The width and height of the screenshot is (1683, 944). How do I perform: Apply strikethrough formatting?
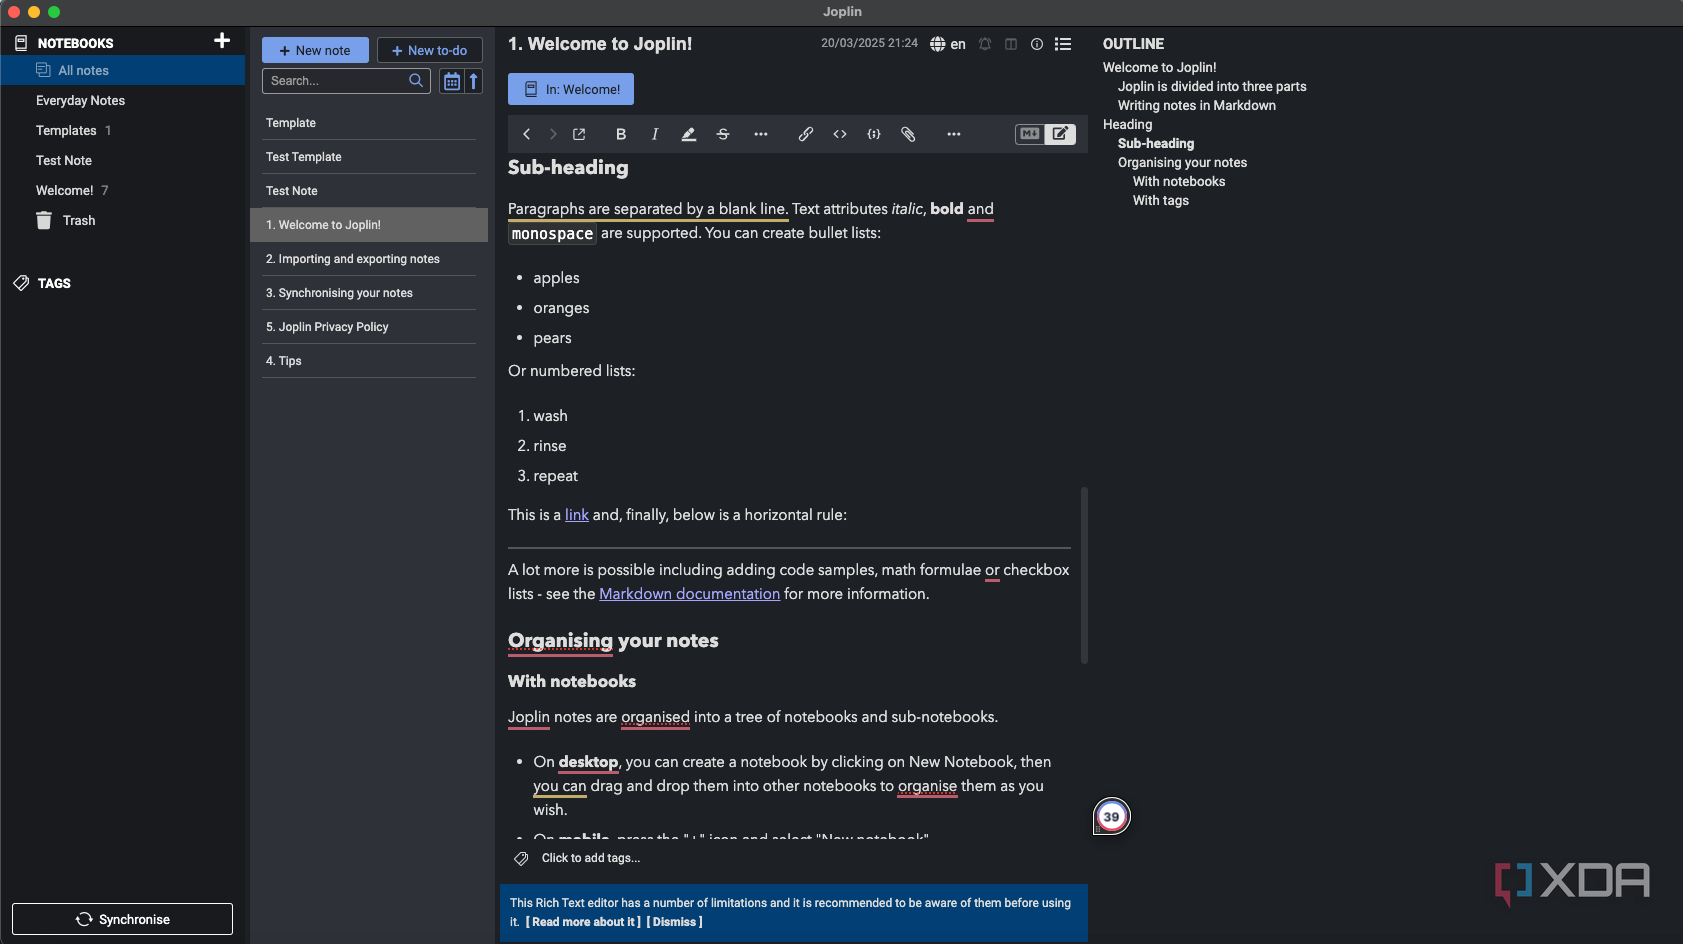pos(723,134)
